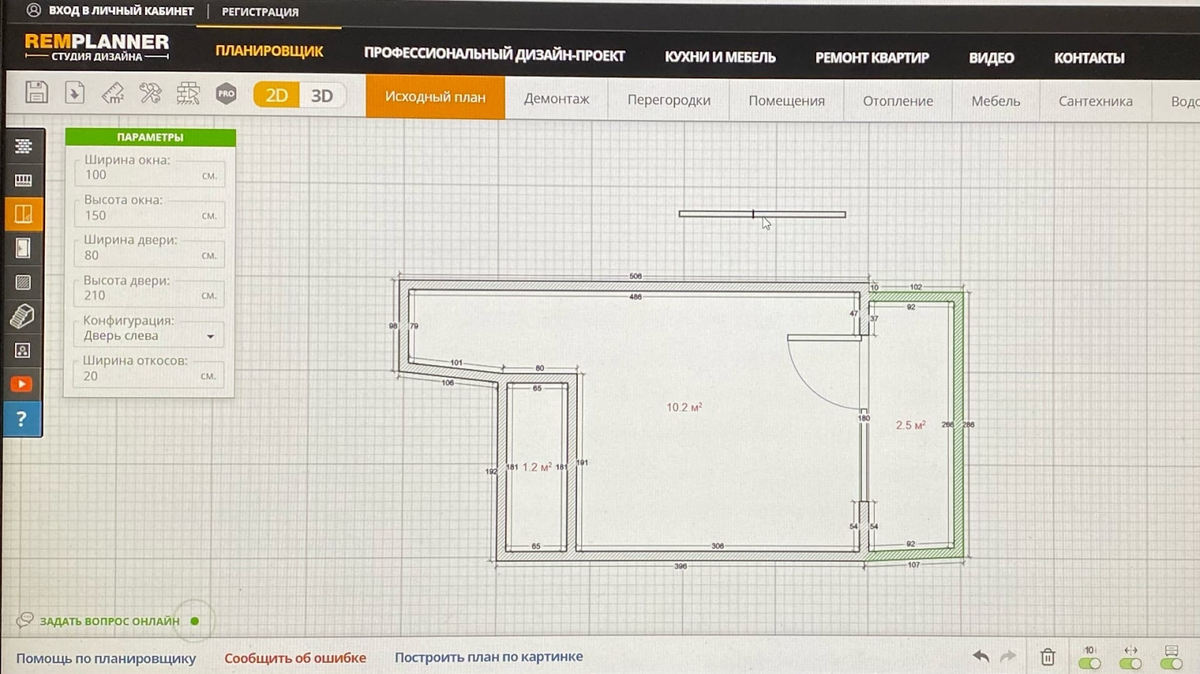Open the tools and wrench icon
Viewport: 1200px width, 674px height.
[x=150, y=94]
